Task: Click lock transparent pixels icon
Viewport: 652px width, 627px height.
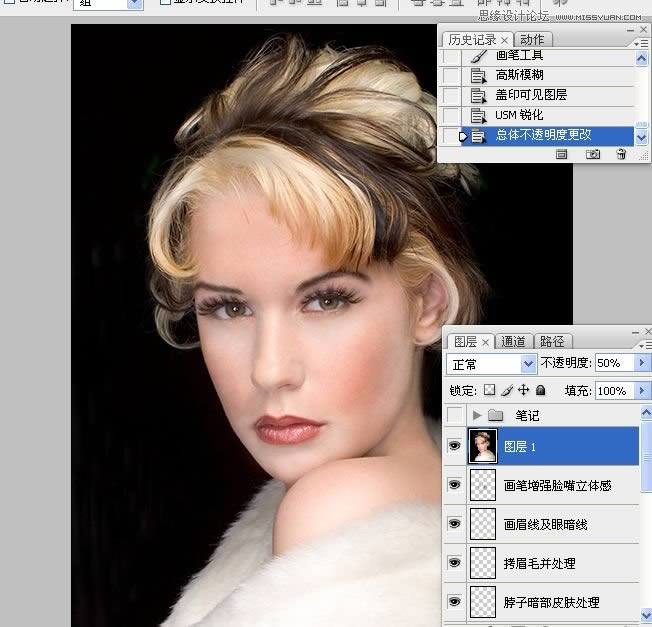Action: [x=490, y=390]
